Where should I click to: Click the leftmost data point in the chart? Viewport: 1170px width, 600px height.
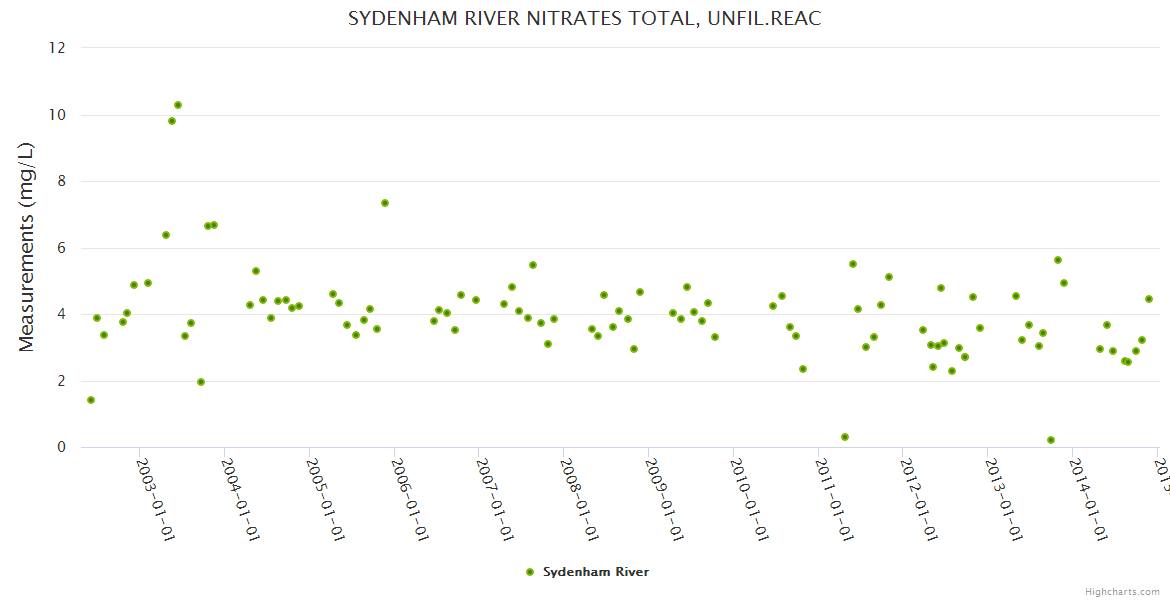pos(91,400)
